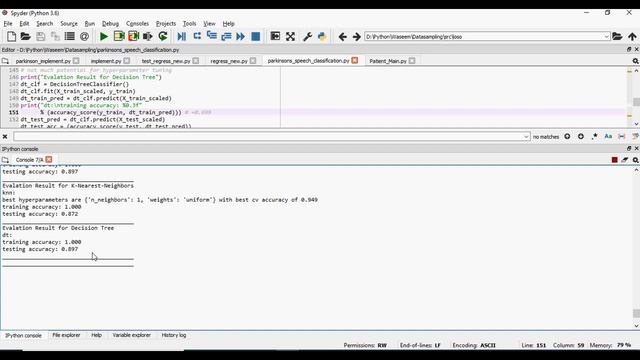Screen dimensions: 640x360
Task: Expand working directory path dropdown
Action: 606,37
